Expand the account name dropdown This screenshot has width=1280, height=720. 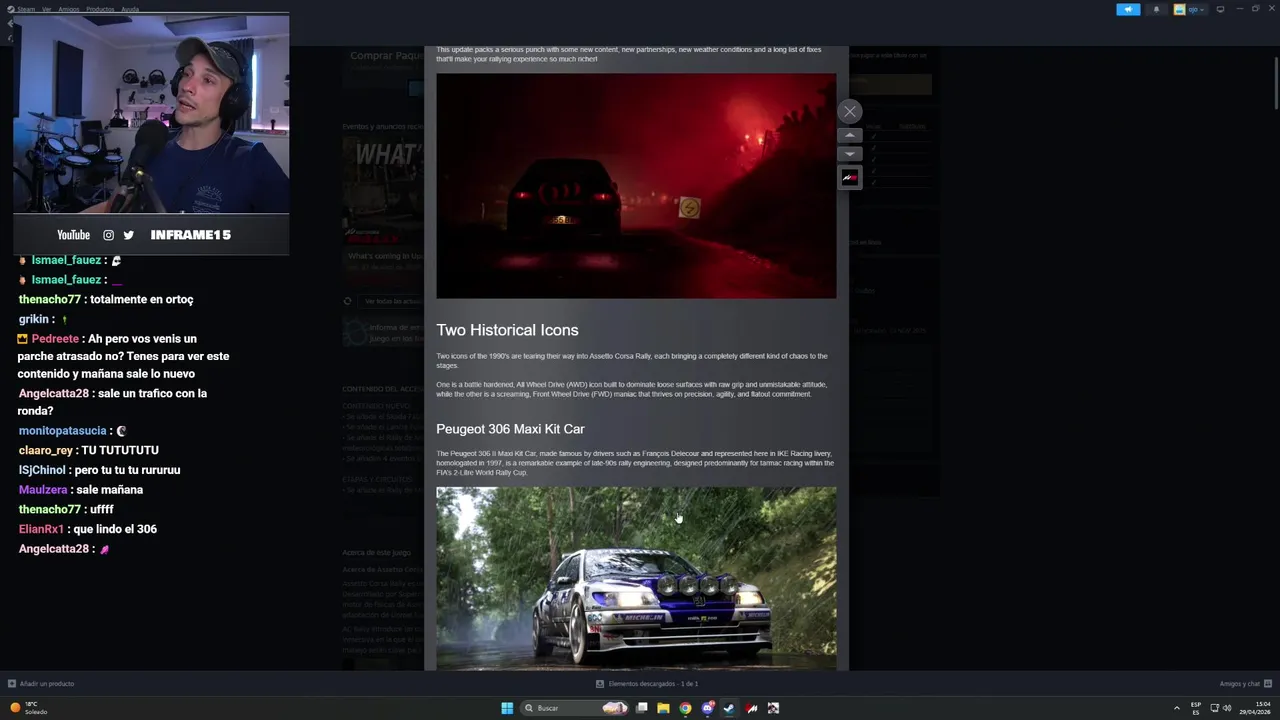[1195, 9]
